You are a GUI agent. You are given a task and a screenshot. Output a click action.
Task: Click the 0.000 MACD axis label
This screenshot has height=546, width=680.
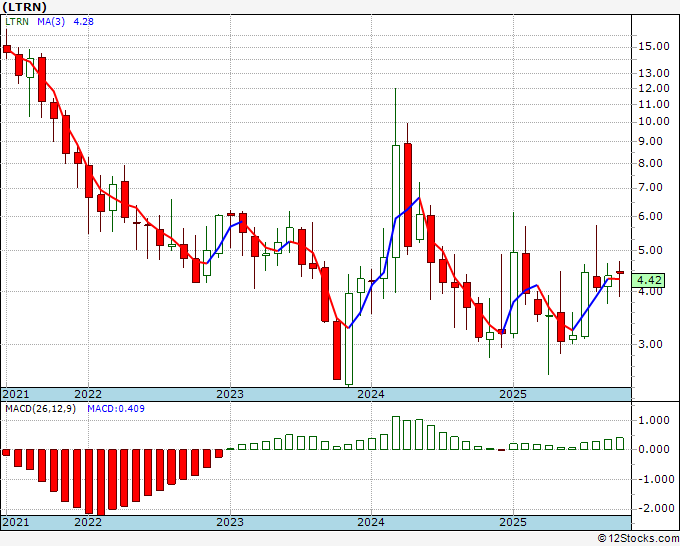[656, 449]
